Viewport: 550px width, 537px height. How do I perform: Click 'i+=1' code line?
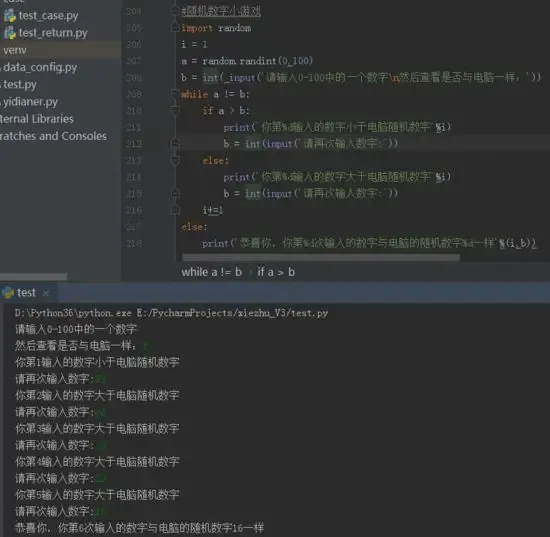[213, 210]
